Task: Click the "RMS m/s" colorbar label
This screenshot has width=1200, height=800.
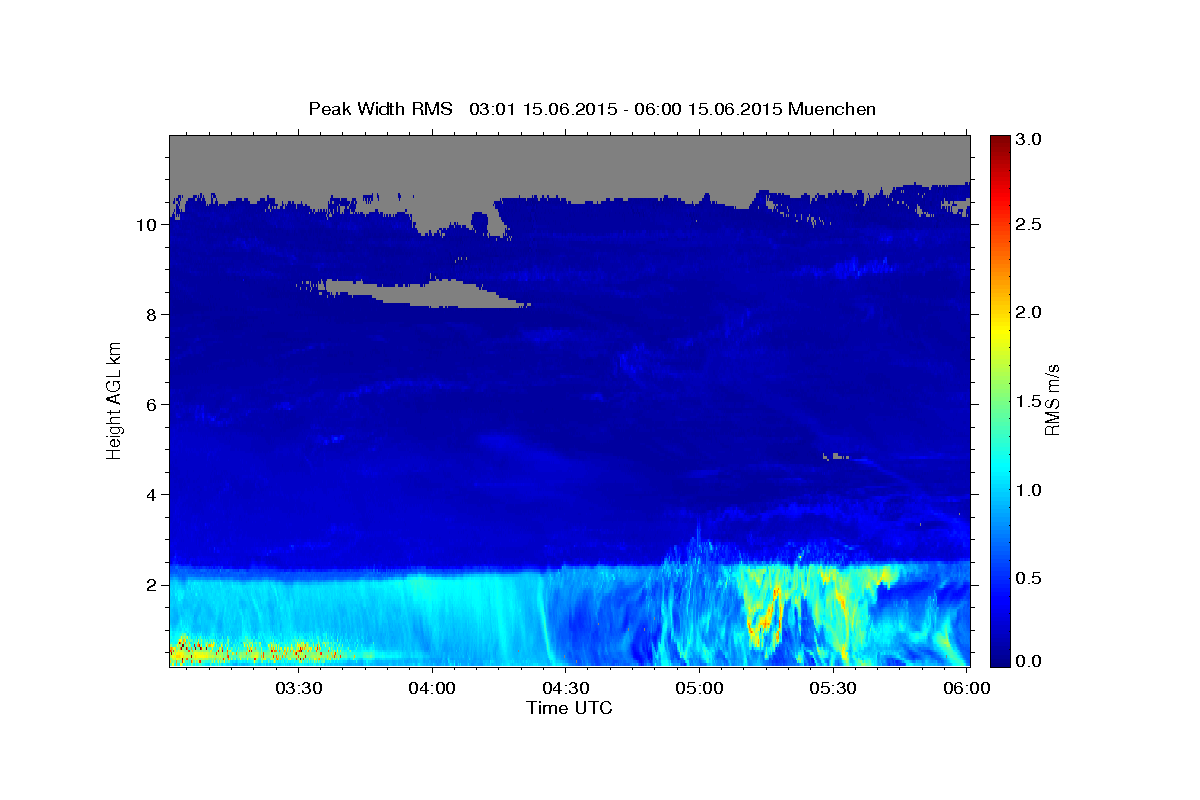Action: coord(1051,402)
